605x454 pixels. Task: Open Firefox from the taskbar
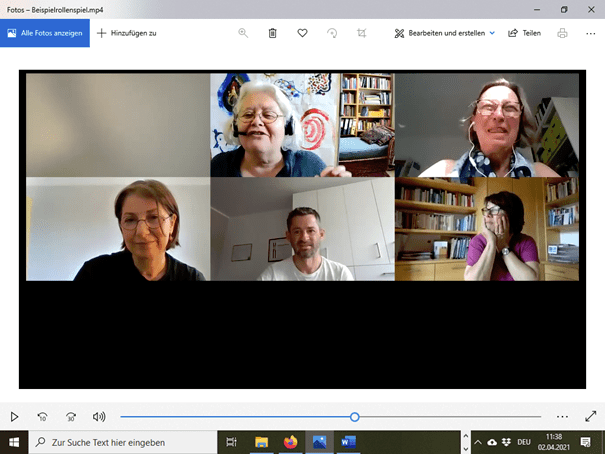coord(290,441)
